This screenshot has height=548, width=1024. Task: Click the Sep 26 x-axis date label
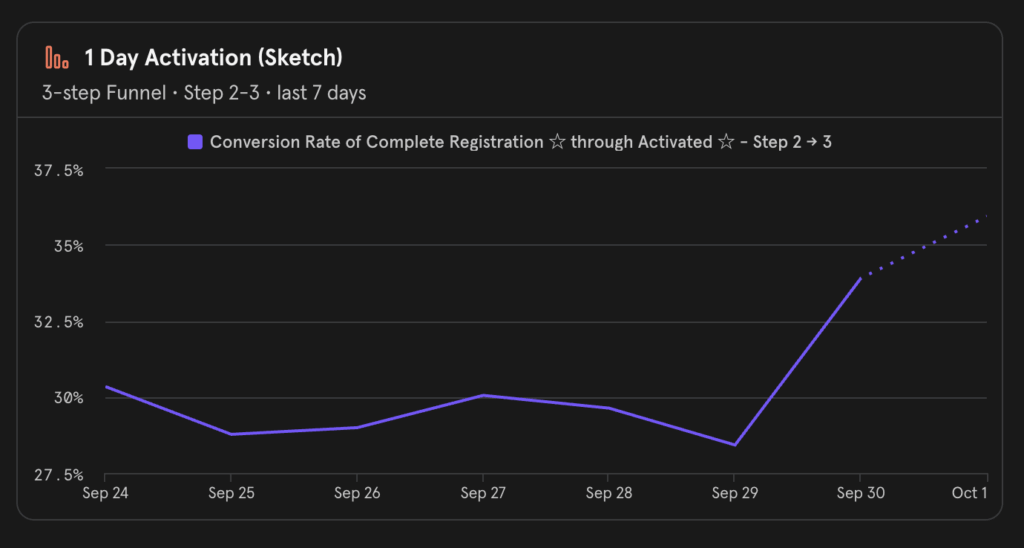pyautogui.click(x=357, y=493)
